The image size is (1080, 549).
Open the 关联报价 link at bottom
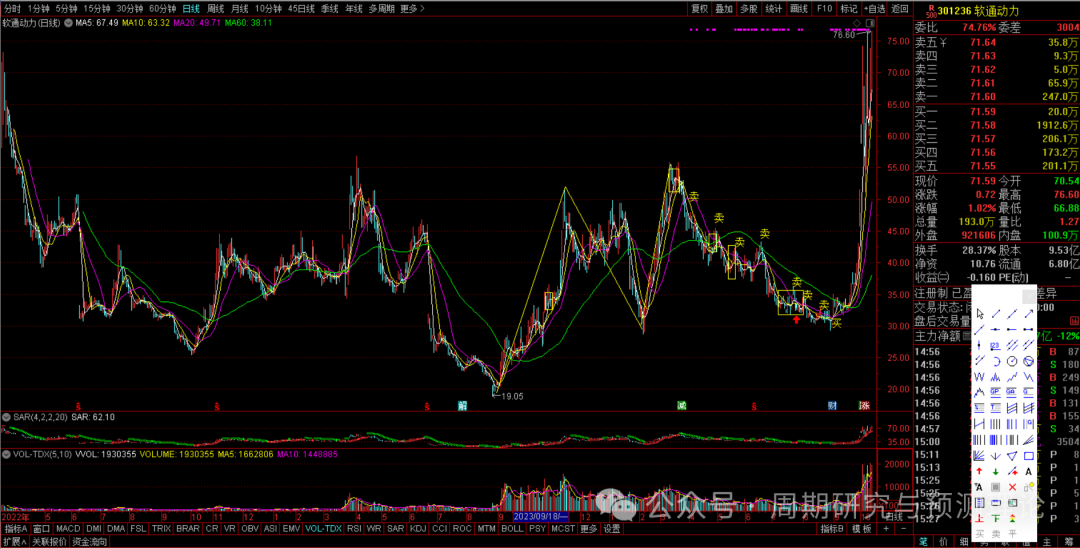pos(49,542)
